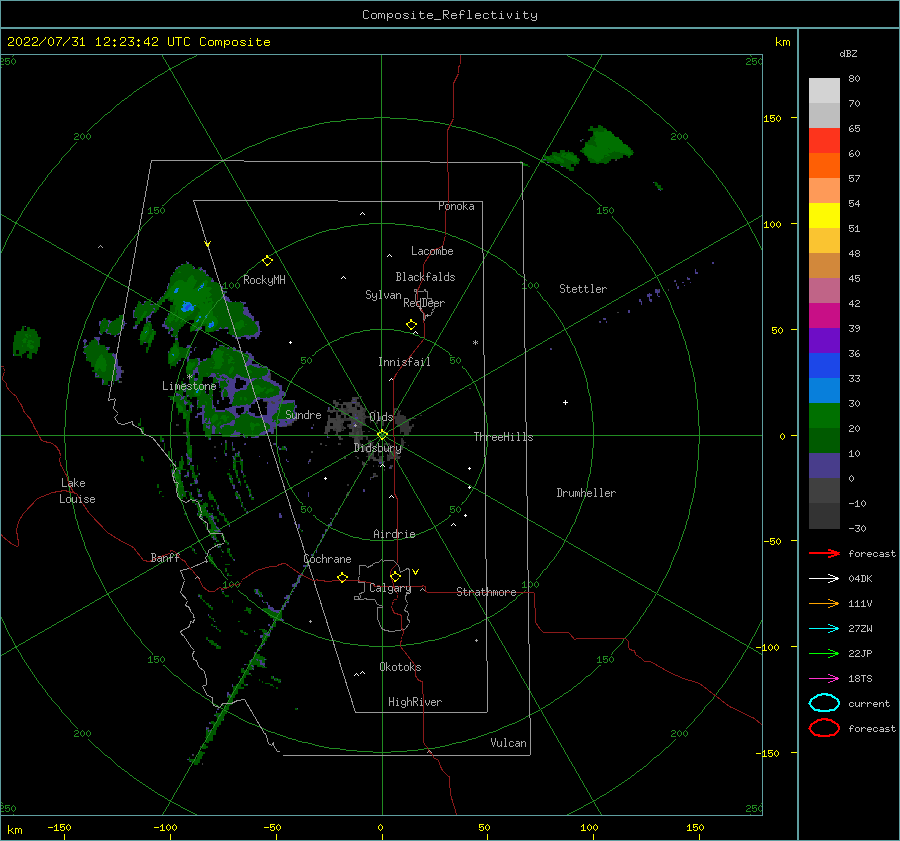
Task: Click the RockyMH label
Action: coord(264,280)
